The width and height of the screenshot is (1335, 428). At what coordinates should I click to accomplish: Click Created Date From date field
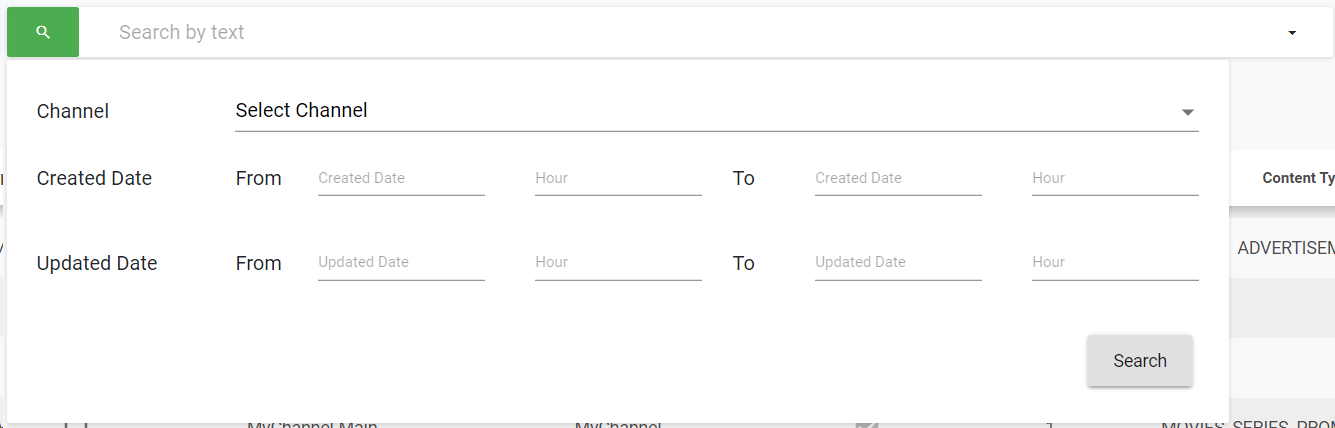(x=401, y=179)
